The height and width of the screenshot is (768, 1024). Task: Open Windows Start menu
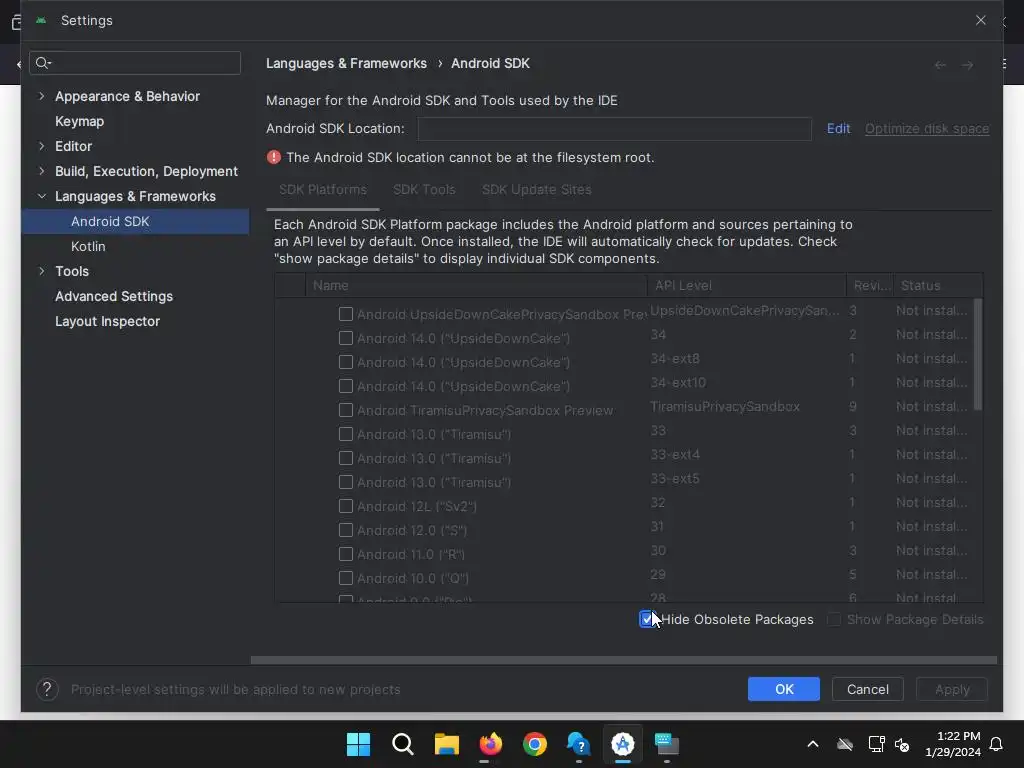pyautogui.click(x=358, y=744)
